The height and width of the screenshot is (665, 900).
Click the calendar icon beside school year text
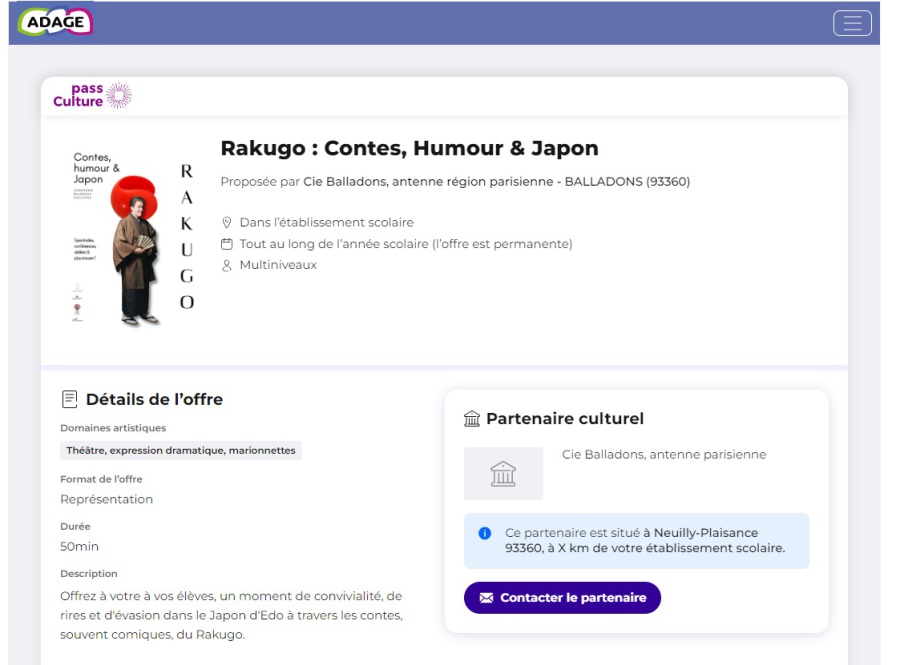pos(227,244)
